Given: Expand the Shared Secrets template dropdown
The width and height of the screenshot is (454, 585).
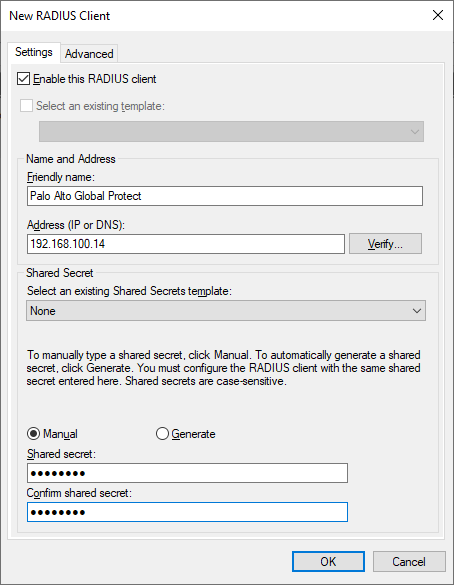Looking at the screenshot, I should 226,311.
